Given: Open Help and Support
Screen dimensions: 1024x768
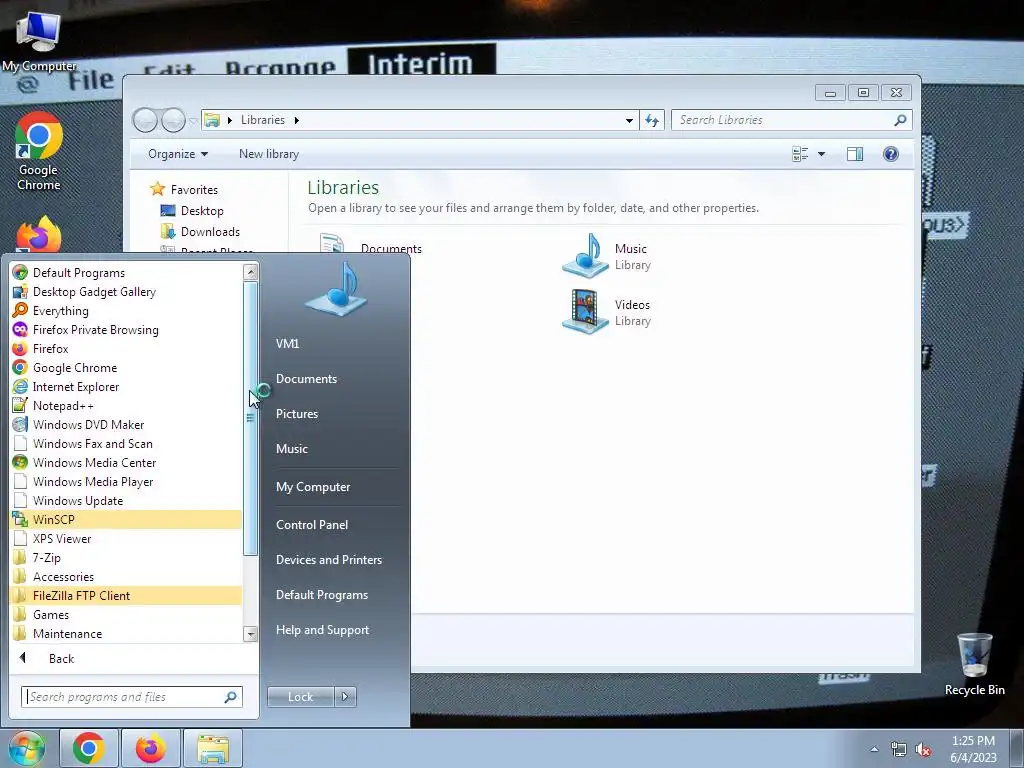Looking at the screenshot, I should [x=322, y=630].
